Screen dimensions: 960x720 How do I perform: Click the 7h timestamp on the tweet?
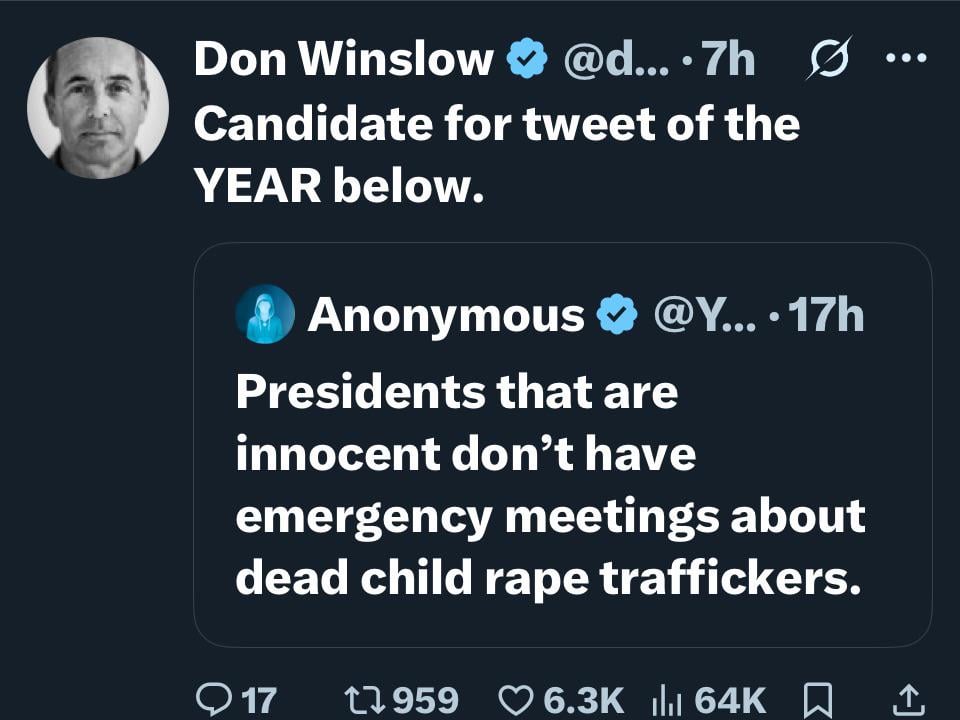[728, 61]
